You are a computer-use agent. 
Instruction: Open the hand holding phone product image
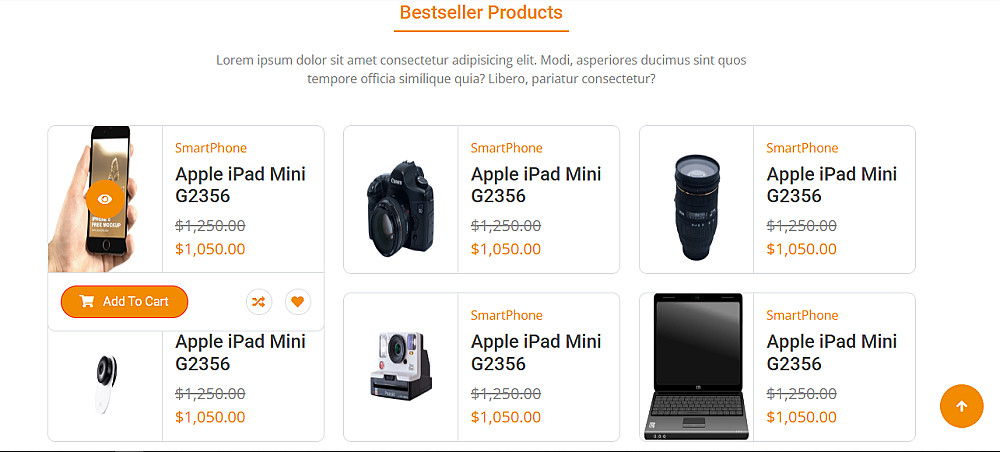(x=92, y=199)
